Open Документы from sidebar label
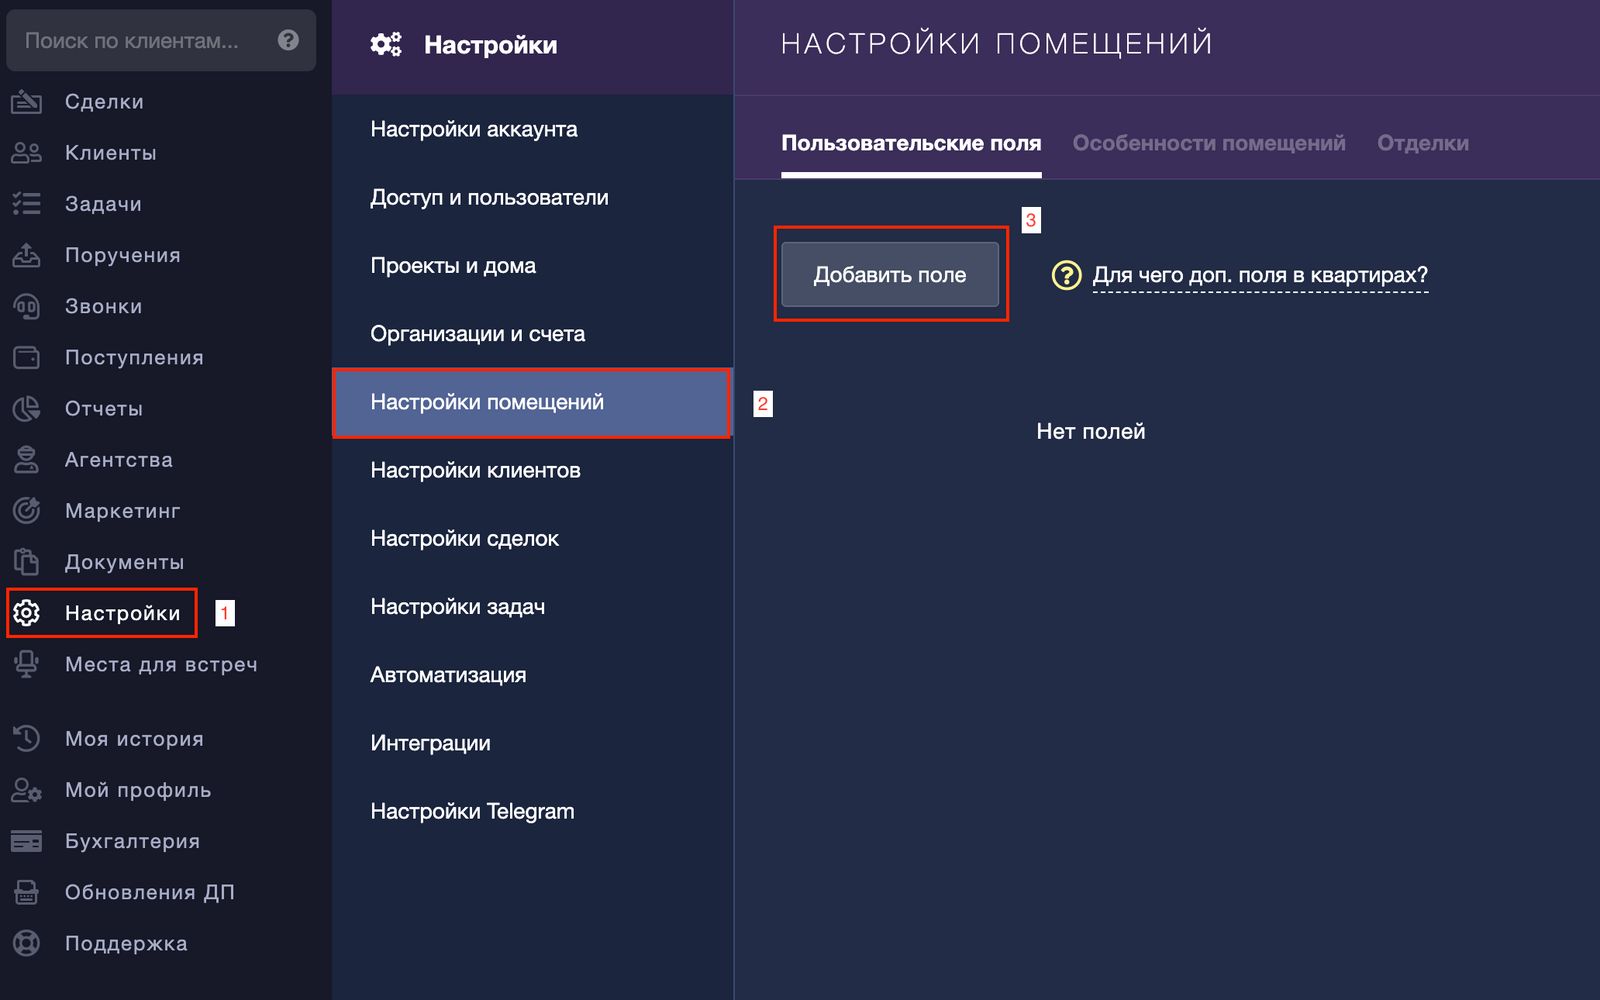This screenshot has height=1000, width=1600. pos(125,562)
